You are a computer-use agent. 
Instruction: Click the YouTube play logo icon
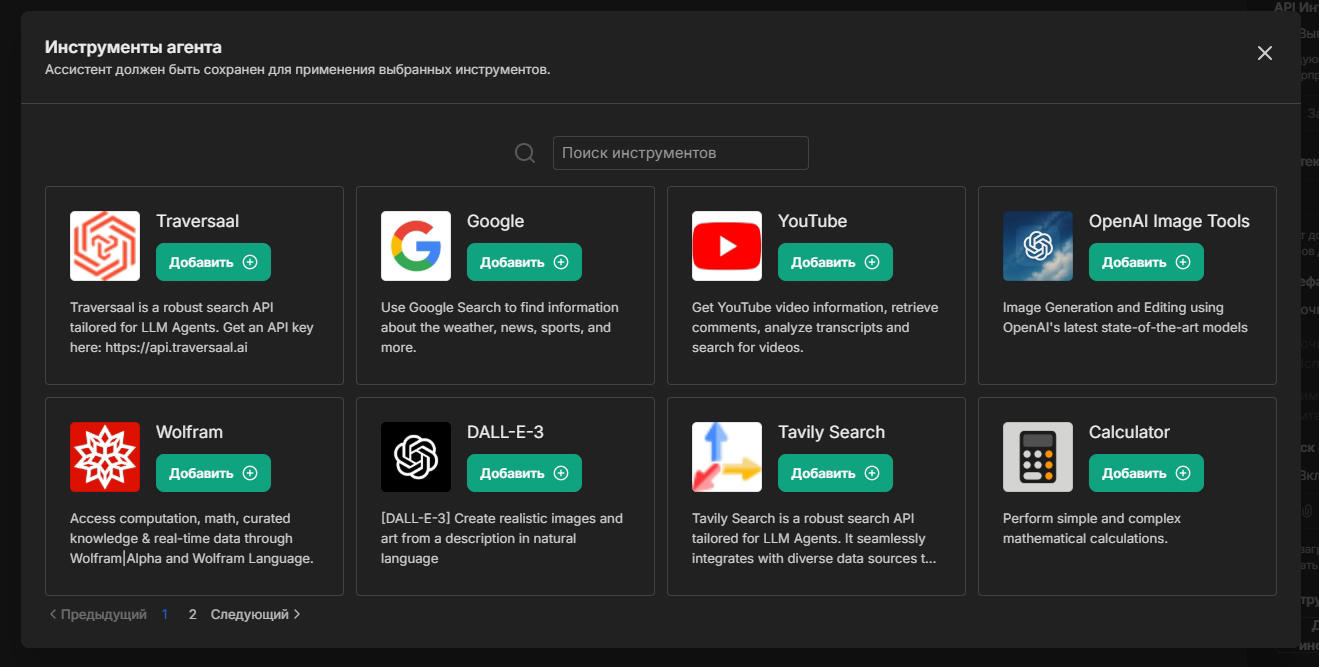pyautogui.click(x=727, y=246)
